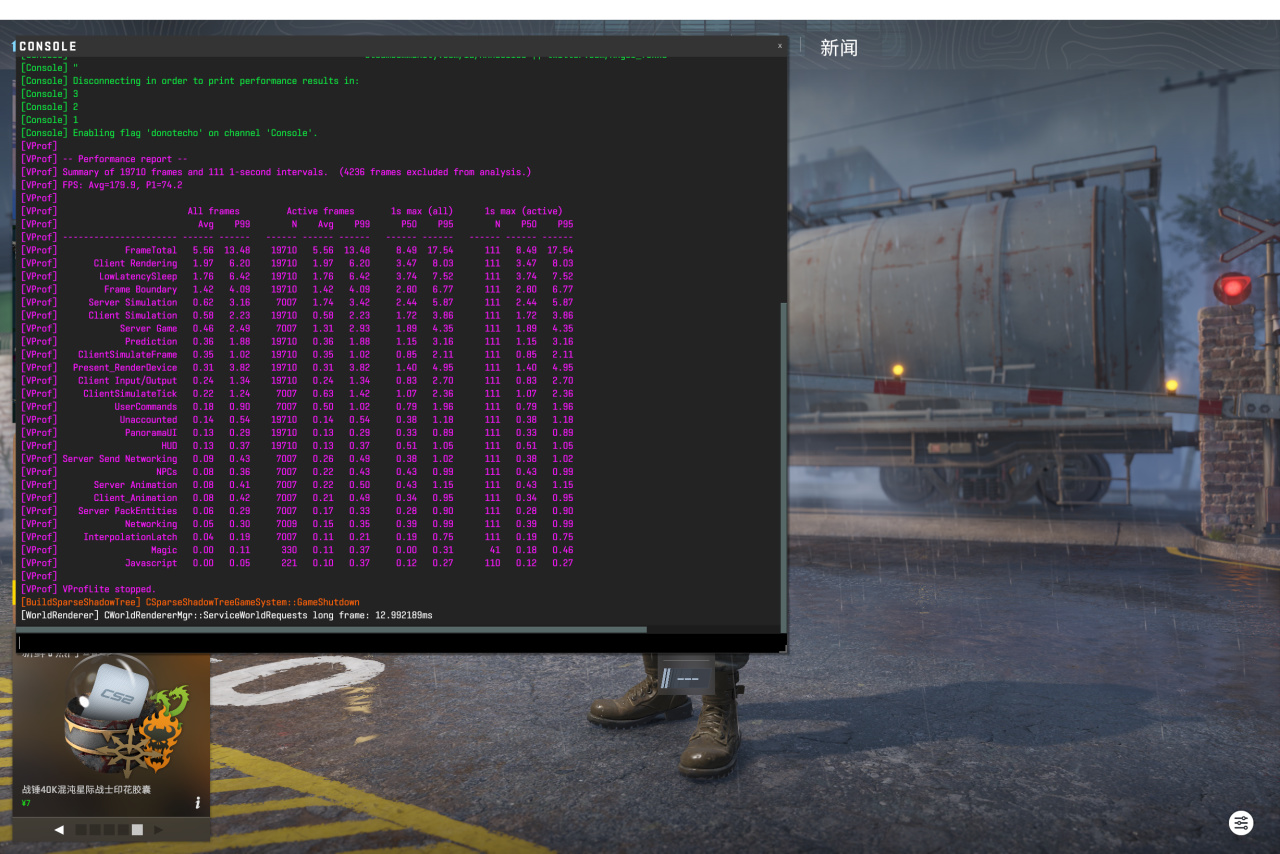Click the 'Server Simulation' row label
Image resolution: width=1280 pixels, height=854 pixels.
133,302
